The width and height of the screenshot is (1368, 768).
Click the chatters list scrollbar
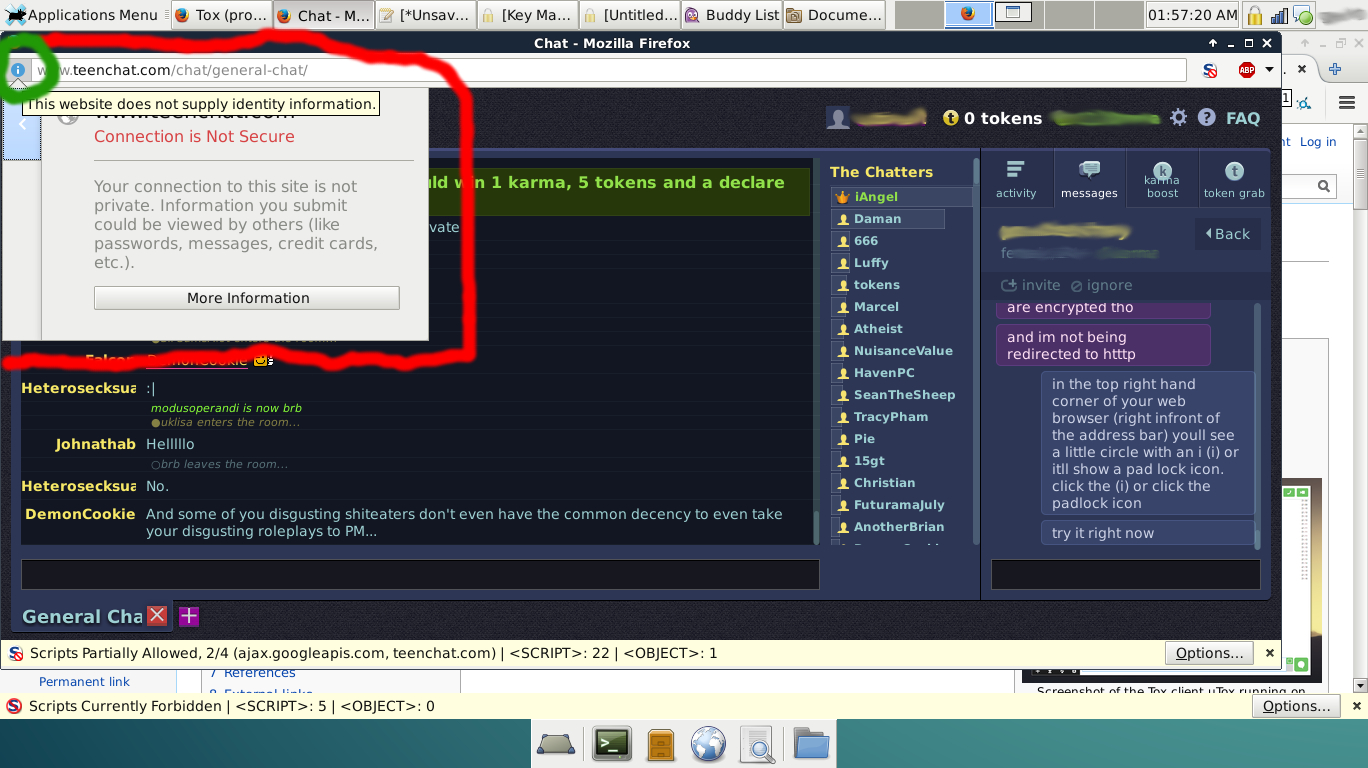pos(976,350)
